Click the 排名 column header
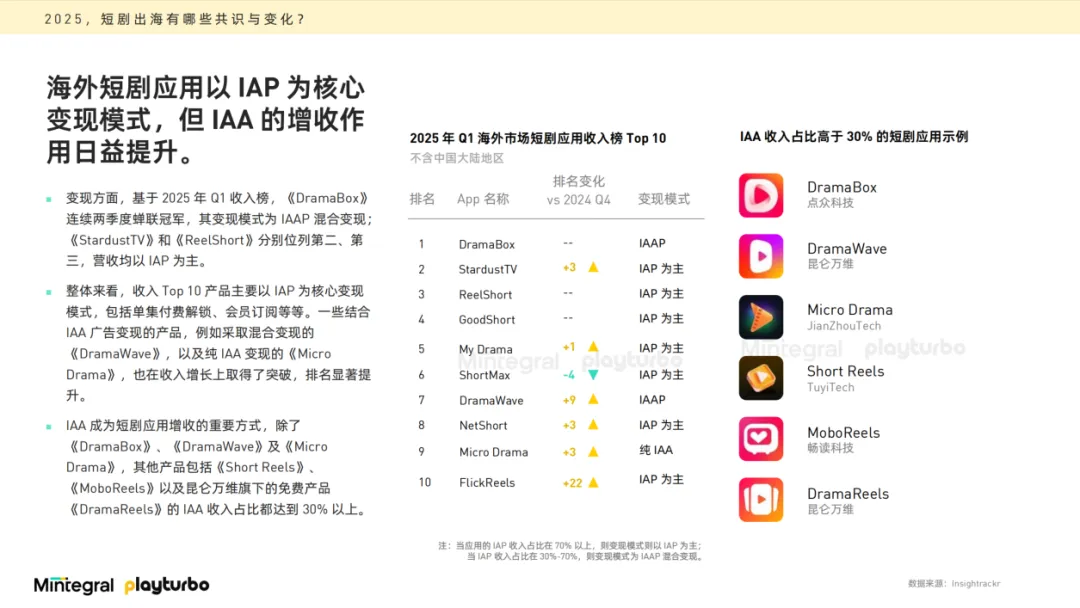The width and height of the screenshot is (1080, 608). (422, 199)
